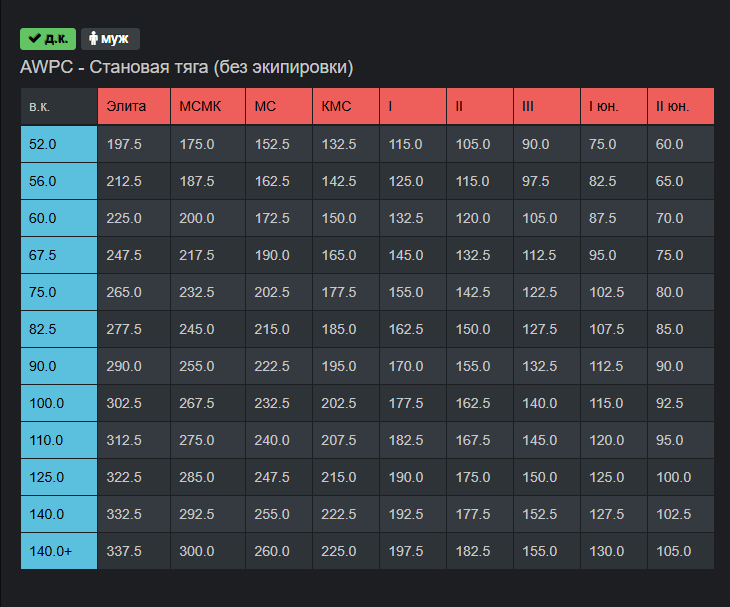Click II юн. value 80.0 in row 75.0

tap(681, 292)
